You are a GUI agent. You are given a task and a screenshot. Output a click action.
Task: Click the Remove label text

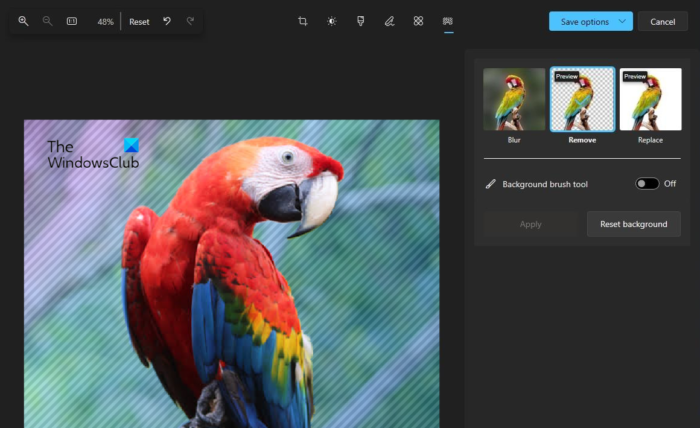582,140
